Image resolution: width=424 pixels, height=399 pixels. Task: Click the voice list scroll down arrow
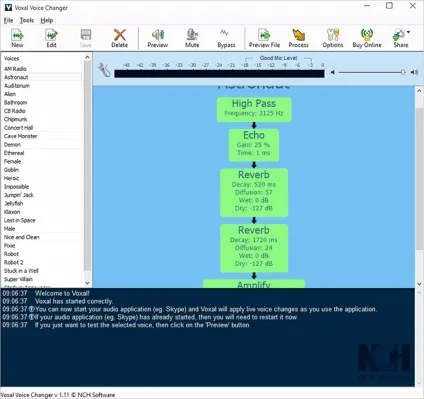87,283
